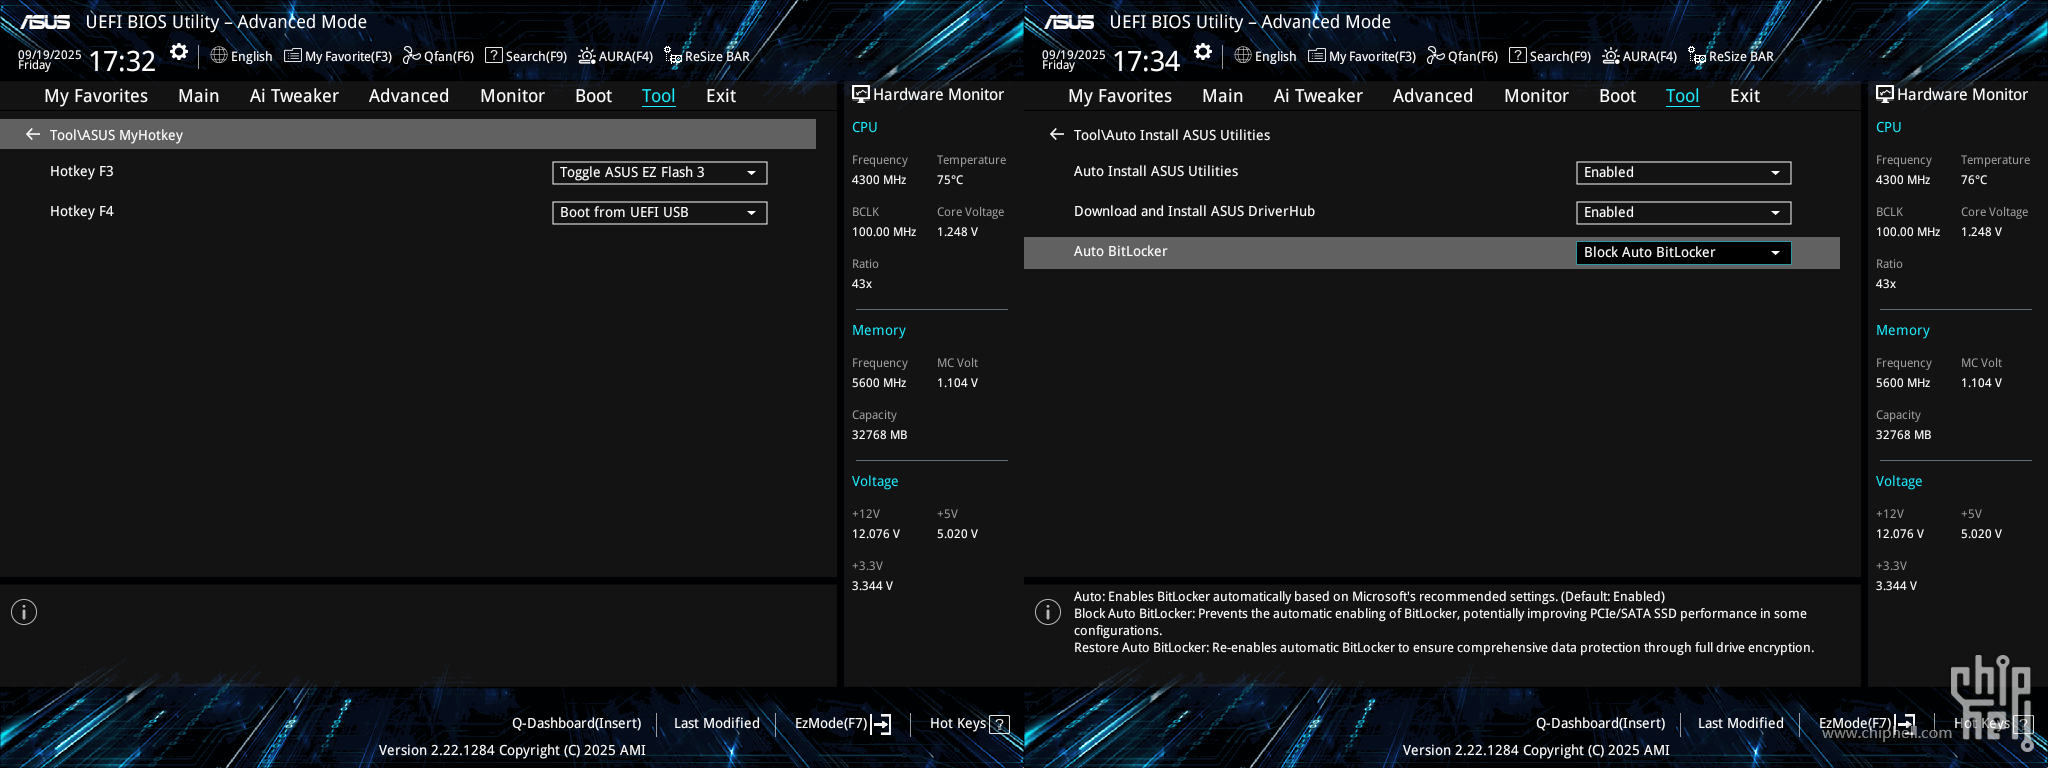Open Search(F9) in right window
This screenshot has width=2048, height=768.
tap(1550, 56)
